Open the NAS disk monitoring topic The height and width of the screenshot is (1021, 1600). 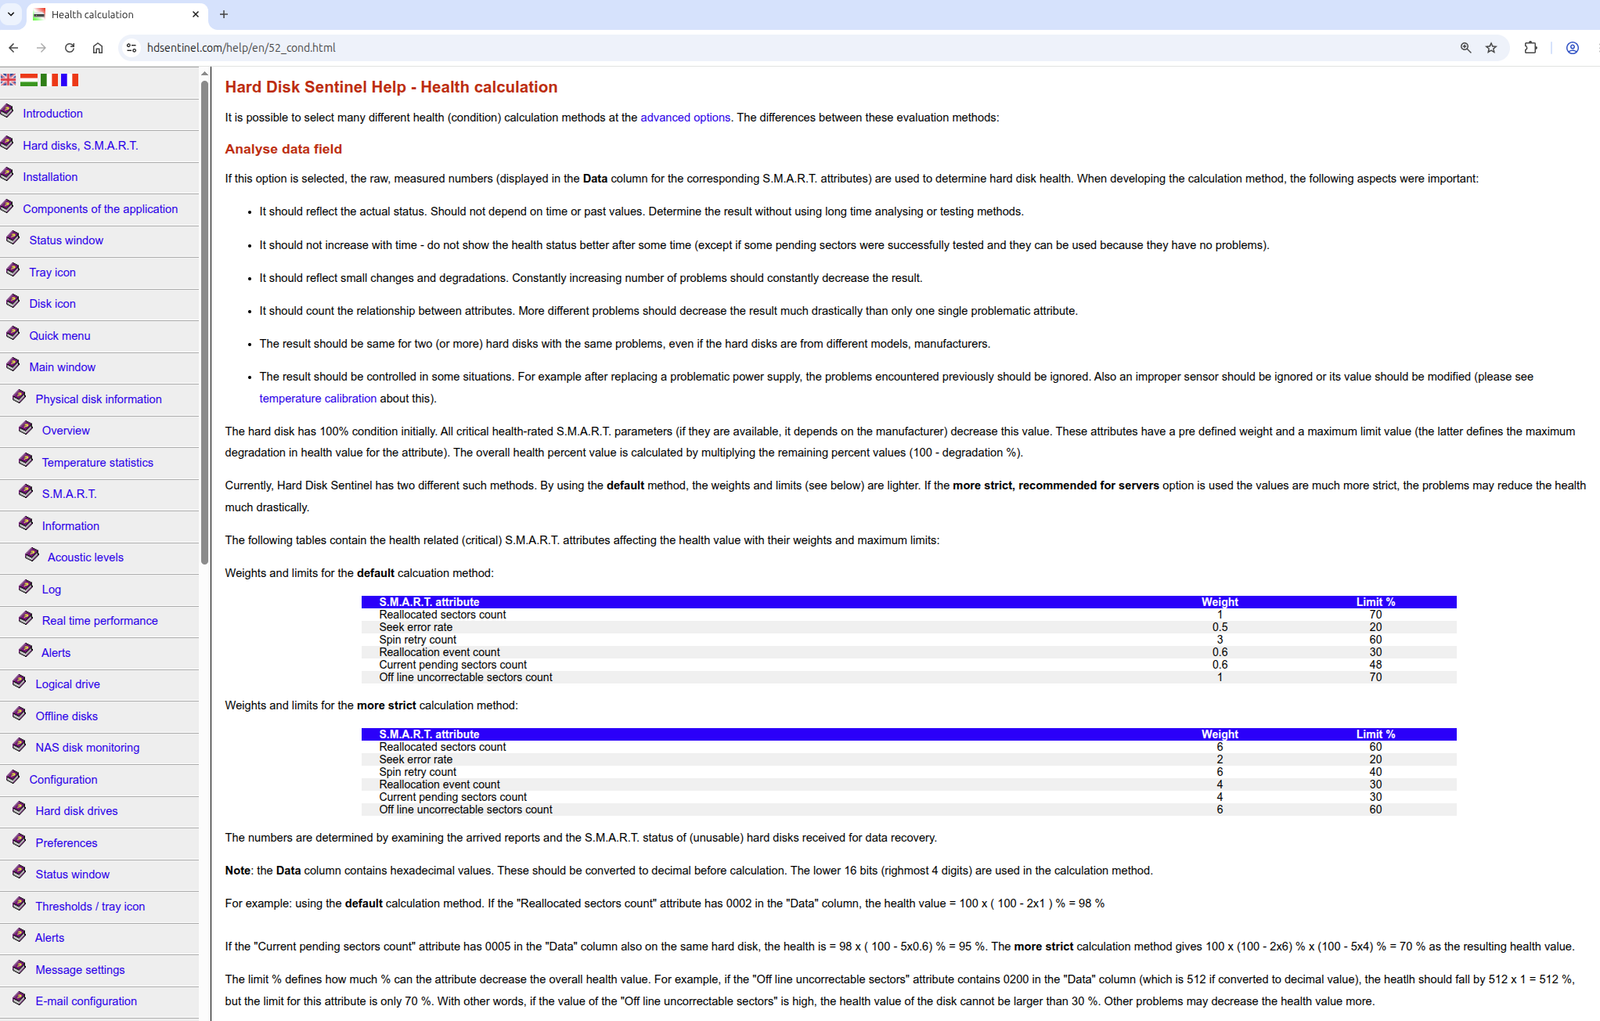(x=88, y=748)
